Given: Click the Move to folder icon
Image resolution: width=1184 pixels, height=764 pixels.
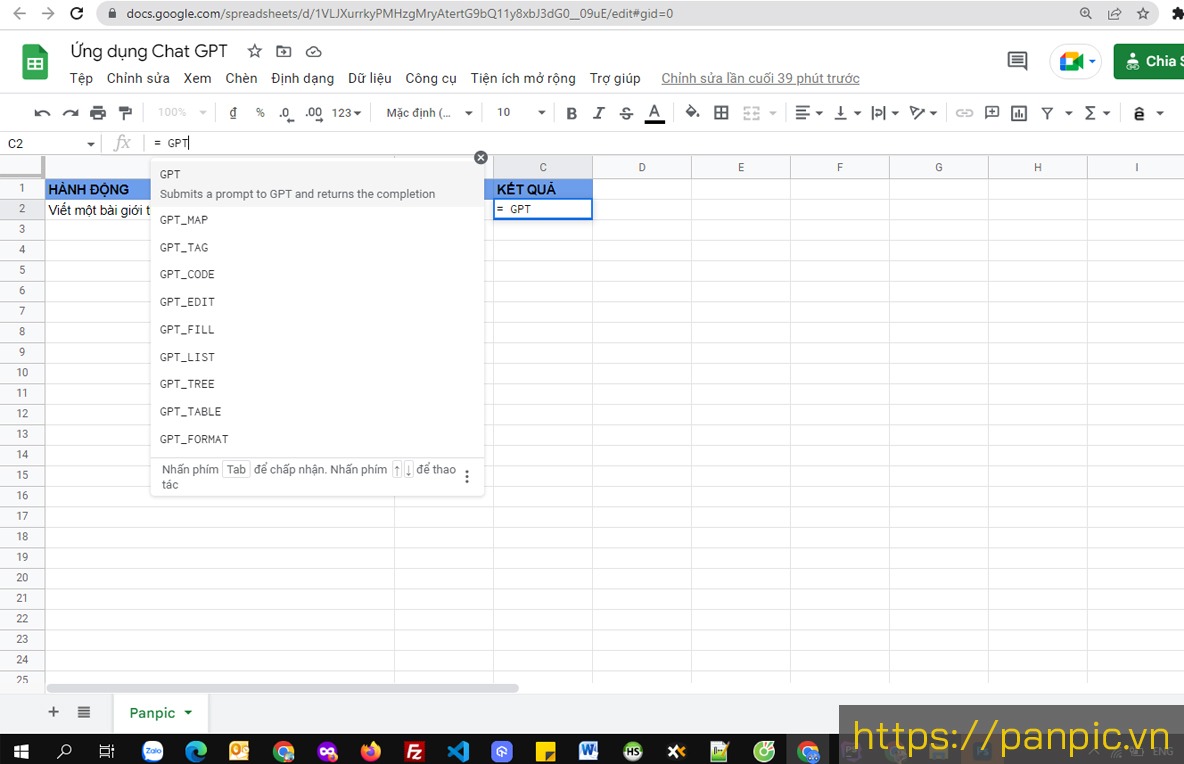Looking at the screenshot, I should 283,51.
